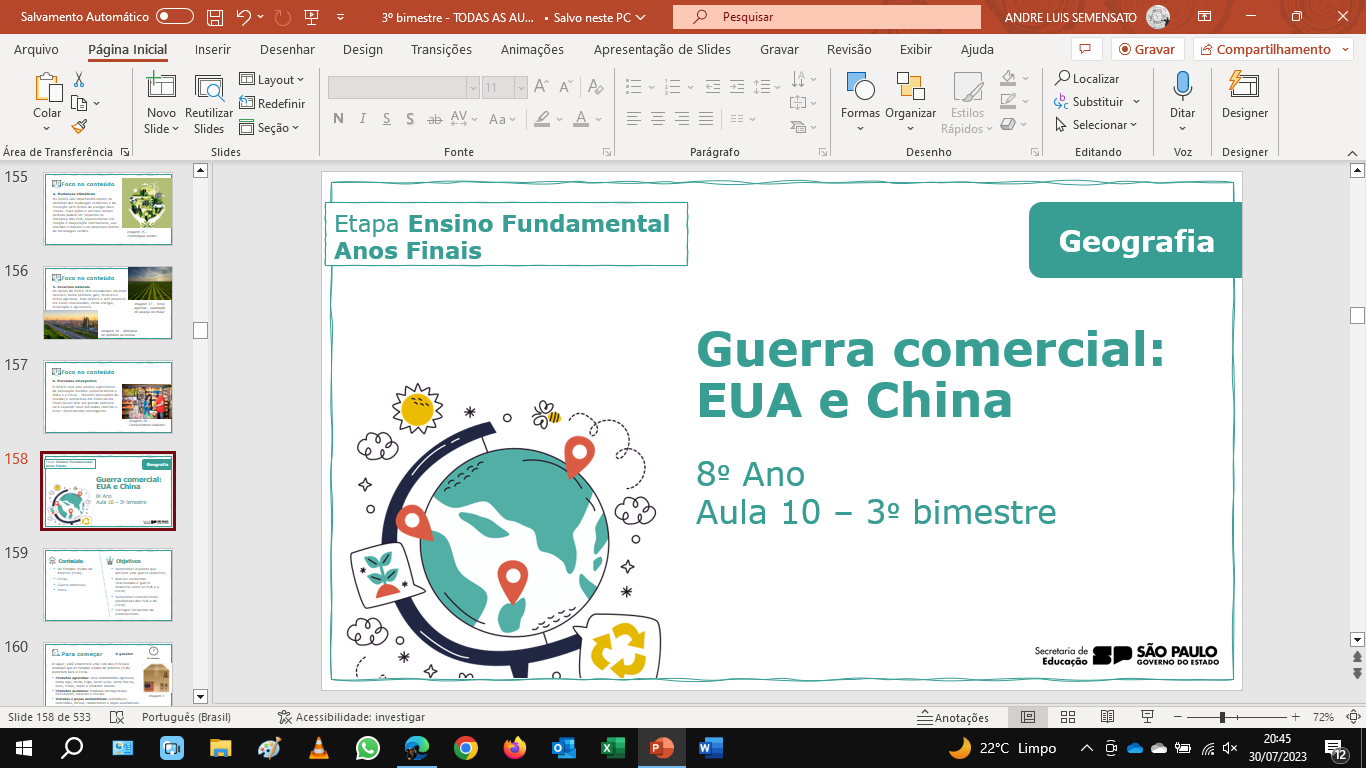Start slideshow icon in status bar
Image resolution: width=1366 pixels, height=768 pixels.
[1147, 717]
